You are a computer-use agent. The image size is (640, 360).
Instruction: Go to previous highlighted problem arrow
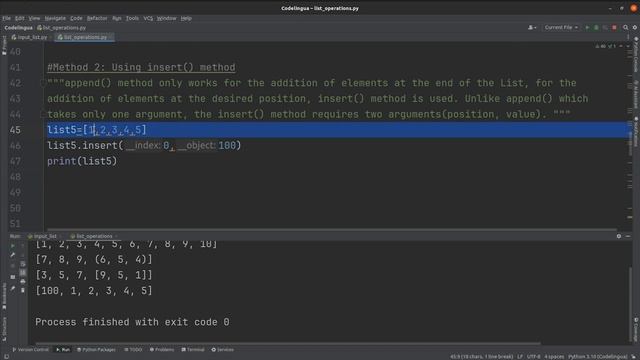coord(621,46)
